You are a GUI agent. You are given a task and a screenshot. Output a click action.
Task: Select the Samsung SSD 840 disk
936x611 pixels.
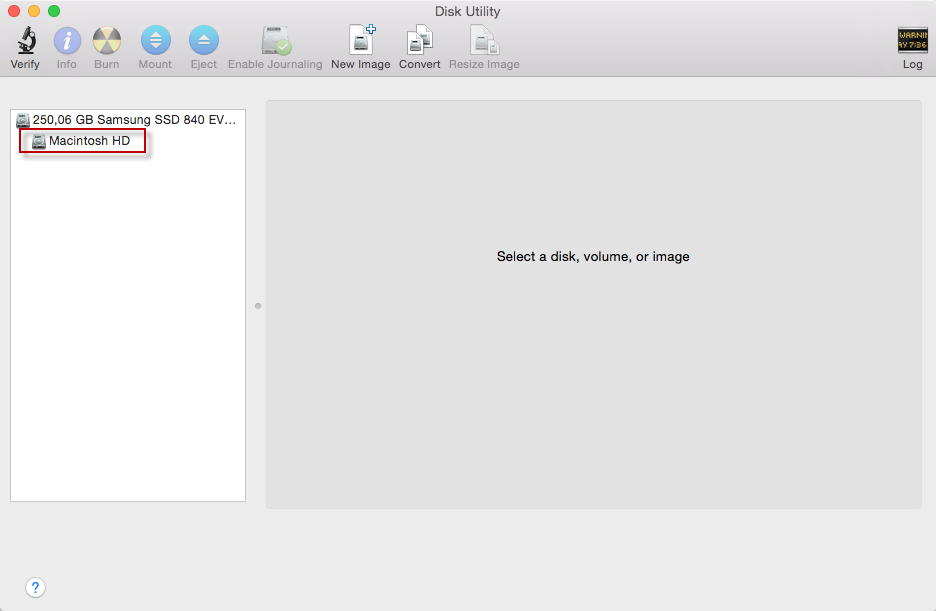128,120
